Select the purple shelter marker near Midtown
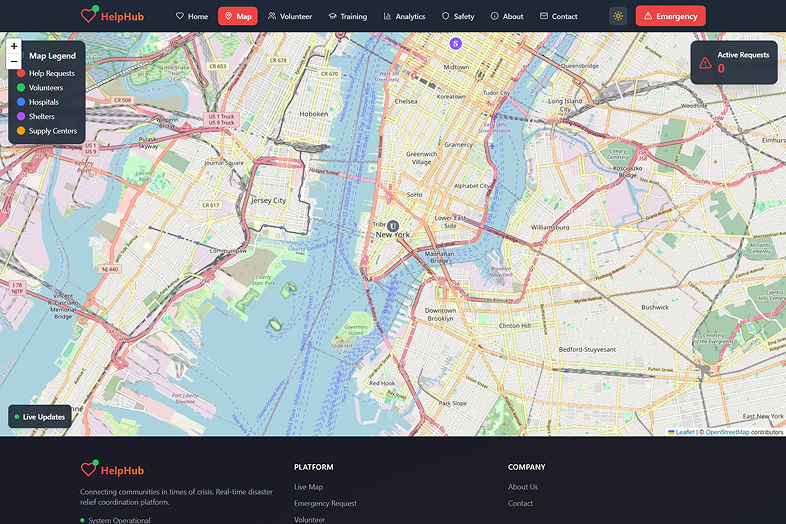 (455, 44)
